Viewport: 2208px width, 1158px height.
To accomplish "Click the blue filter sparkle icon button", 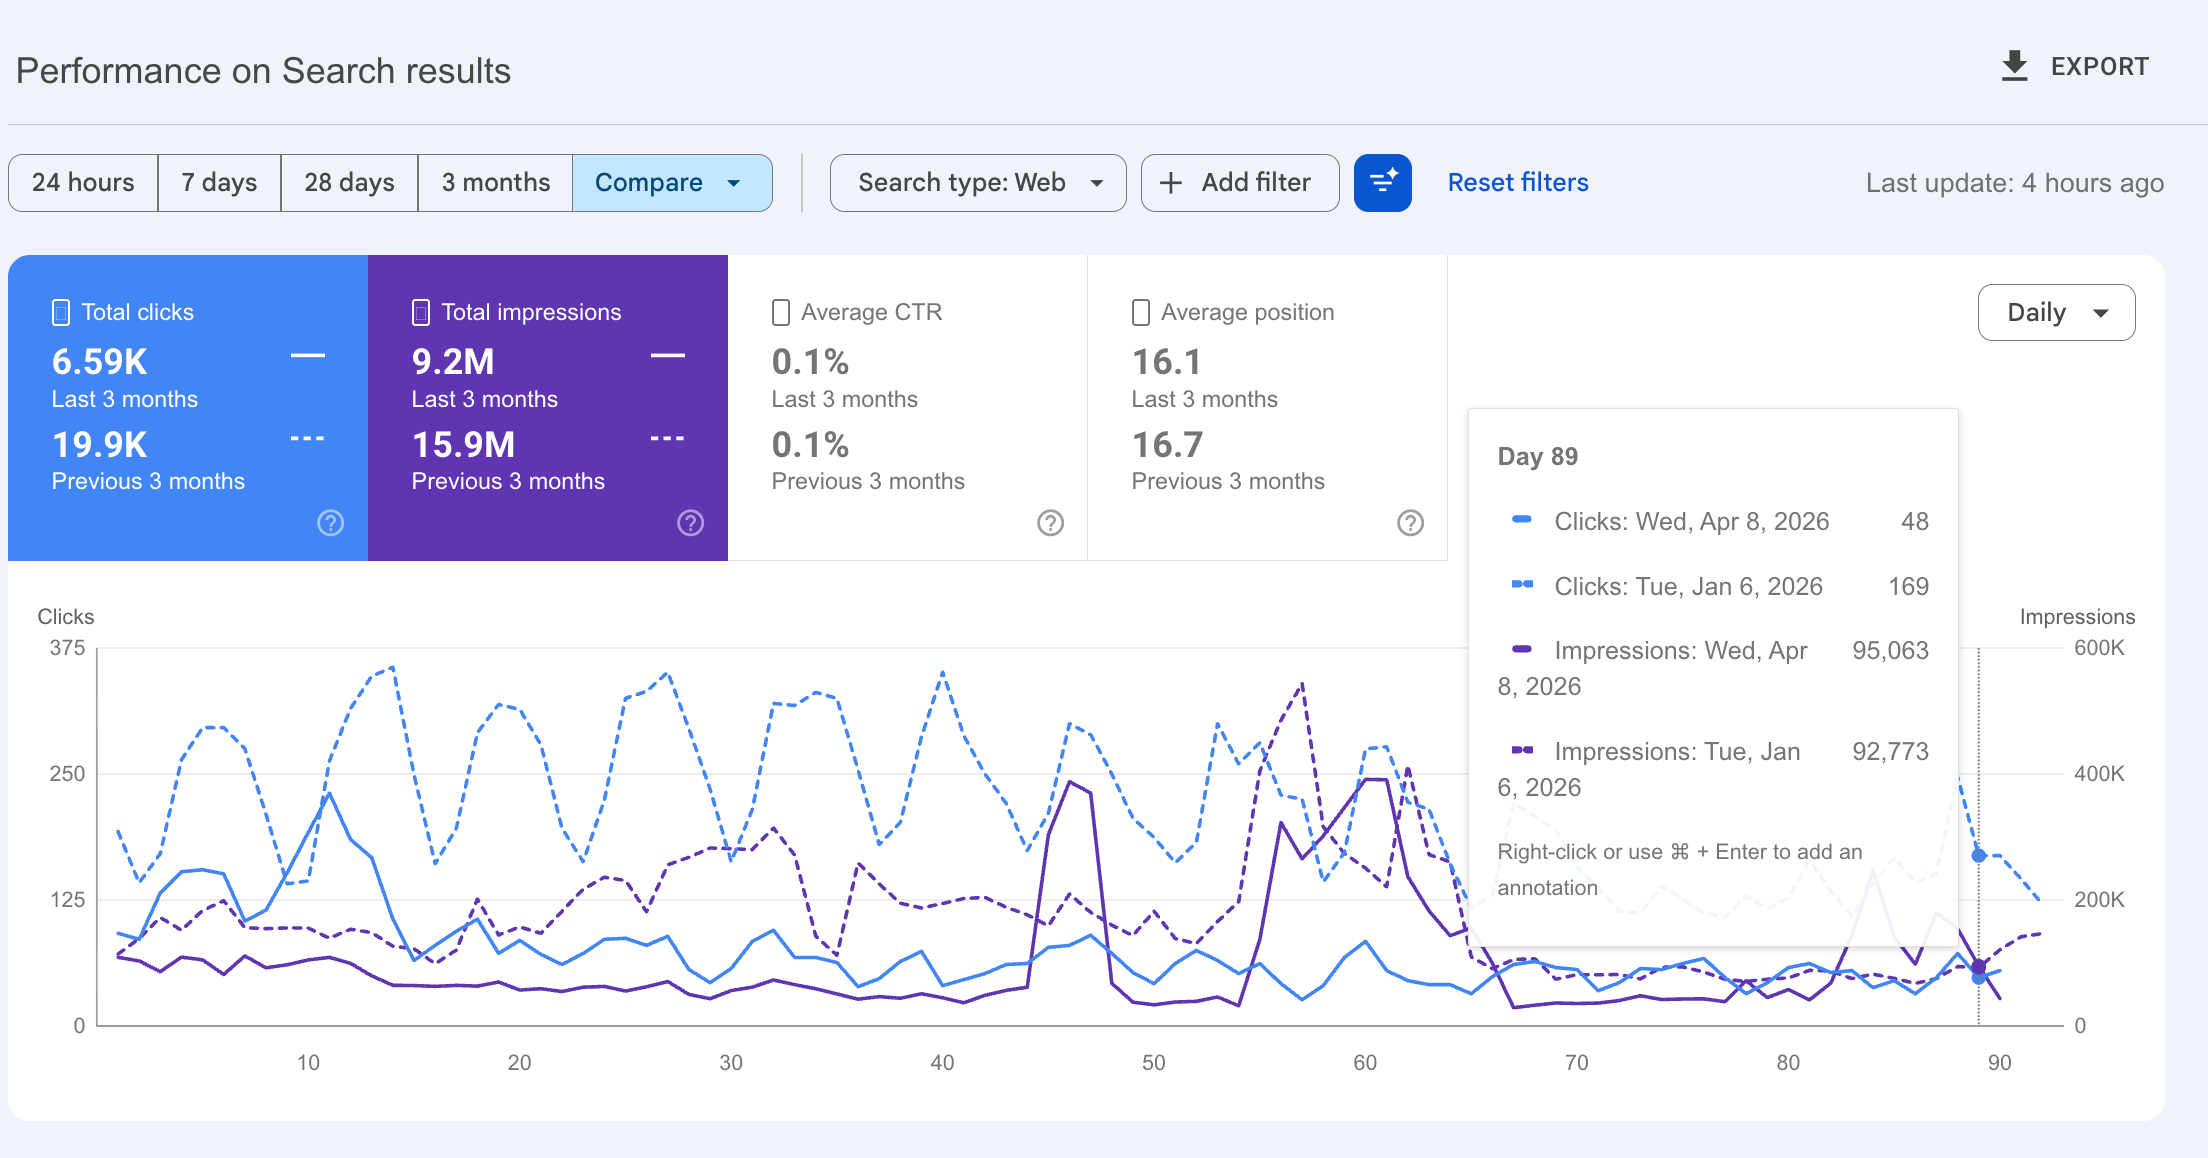I will 1382,183.
